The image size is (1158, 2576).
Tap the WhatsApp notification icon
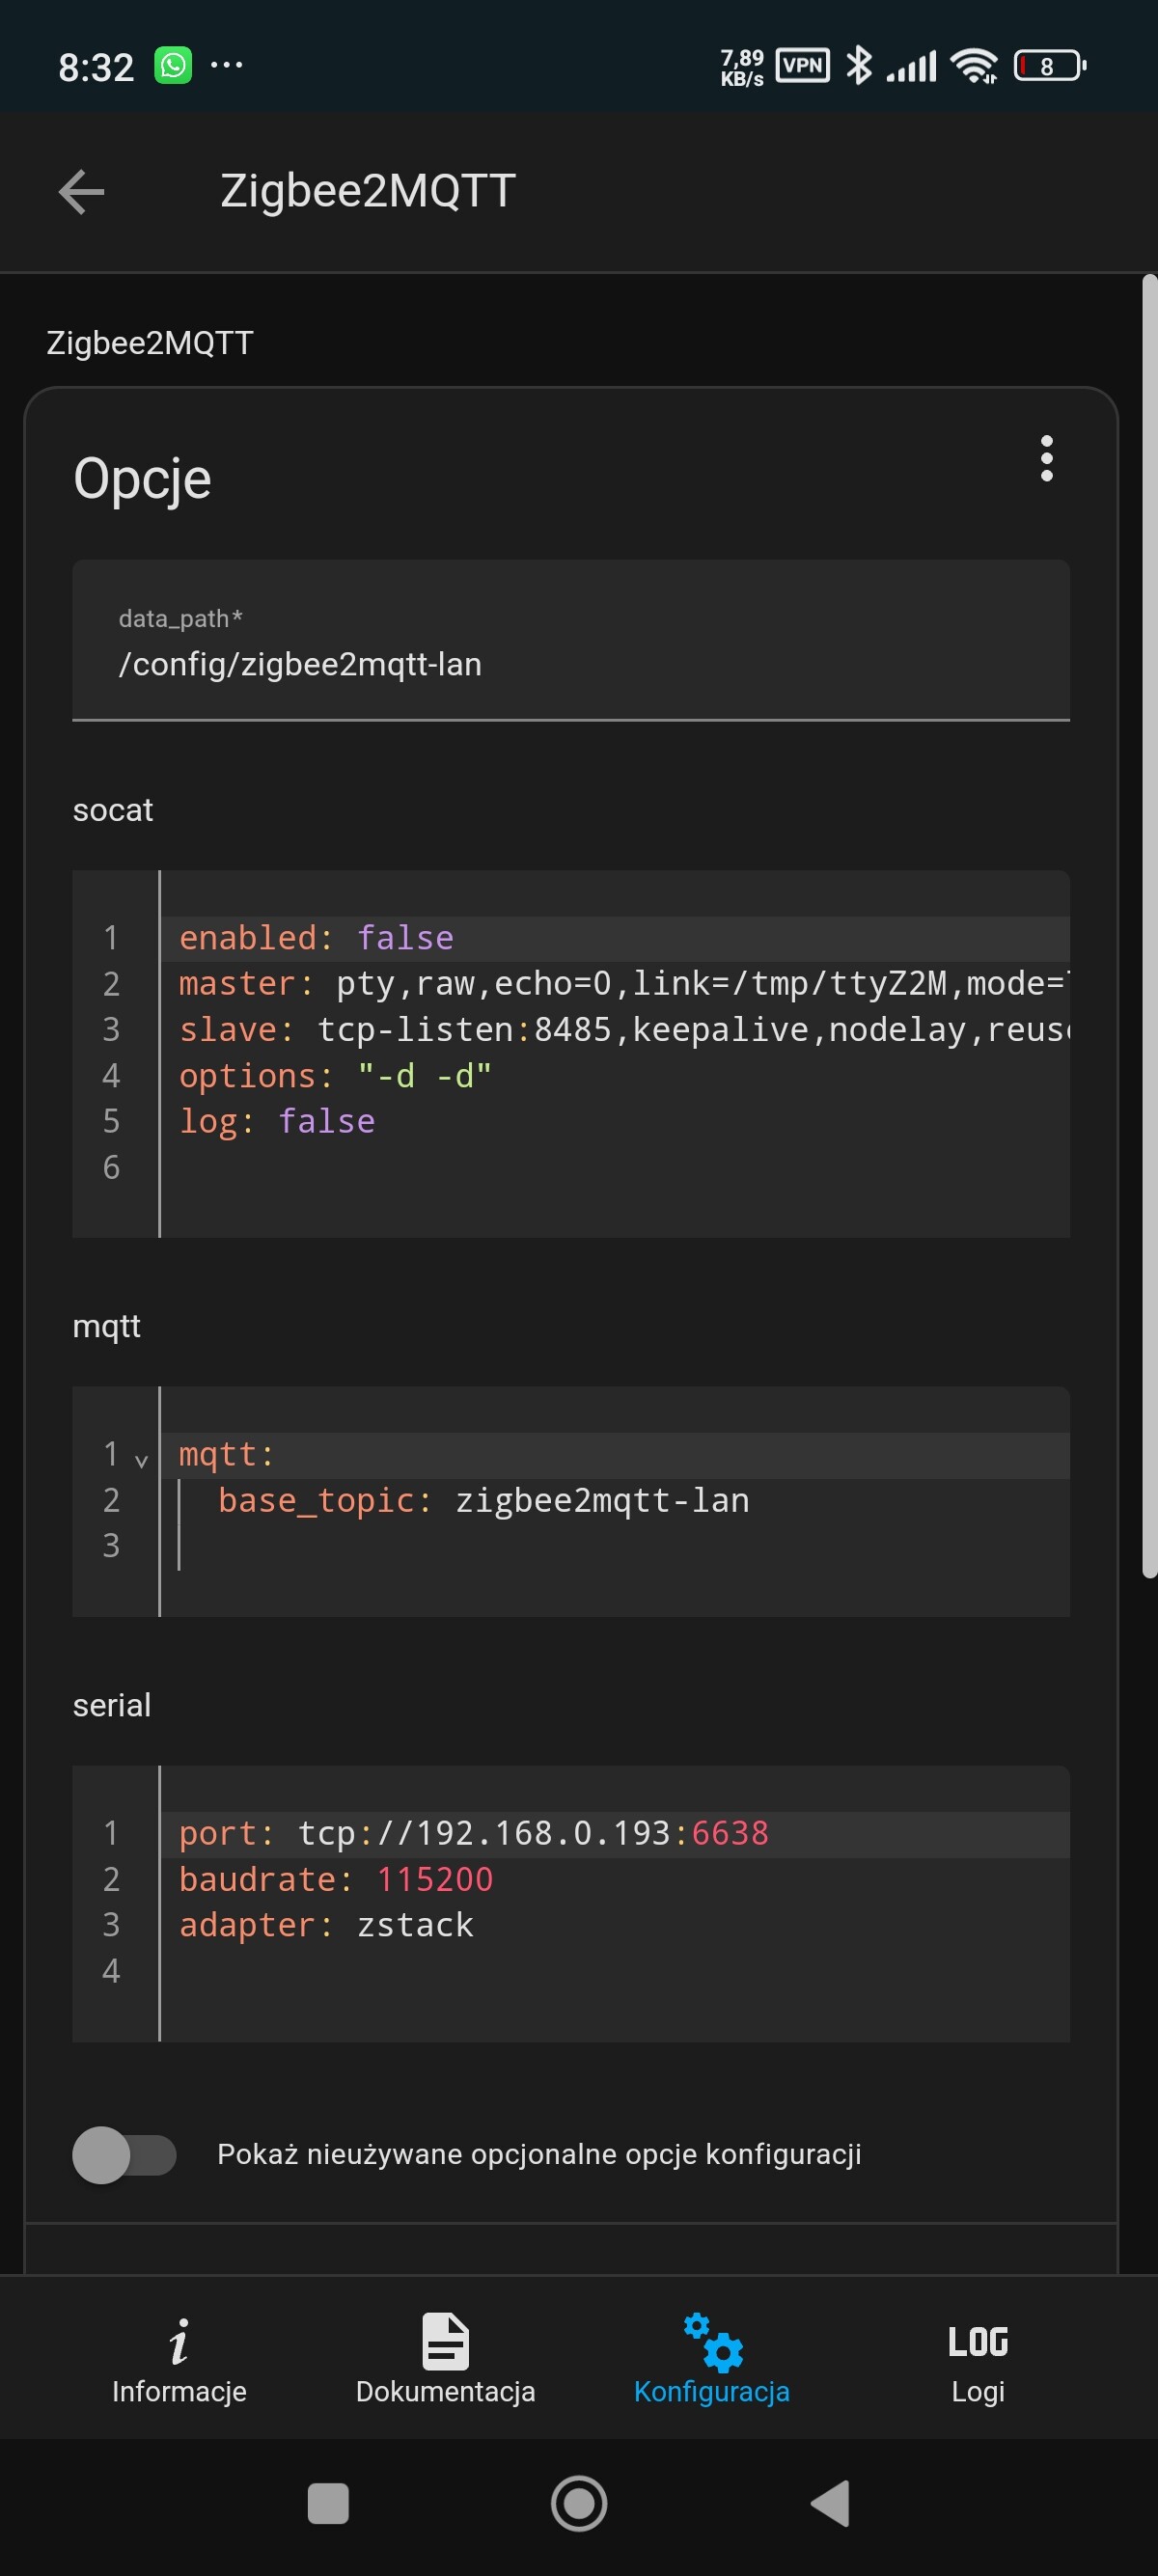[x=173, y=66]
